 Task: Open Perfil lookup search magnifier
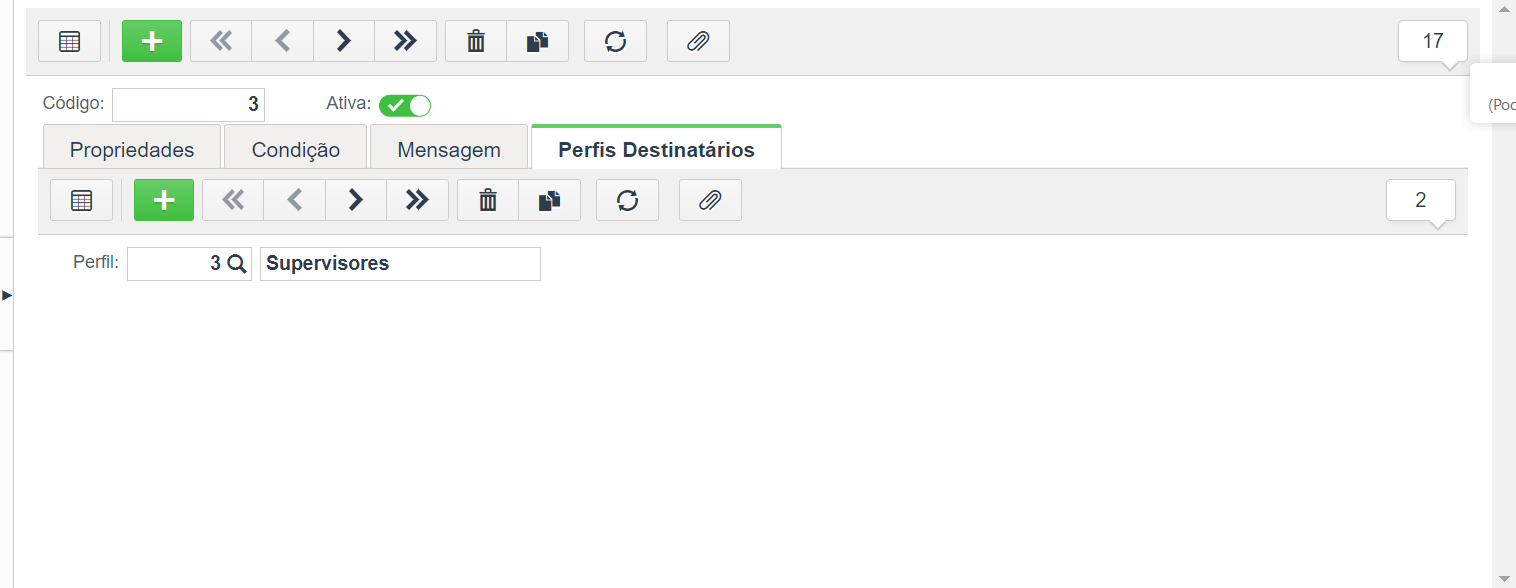[237, 264]
